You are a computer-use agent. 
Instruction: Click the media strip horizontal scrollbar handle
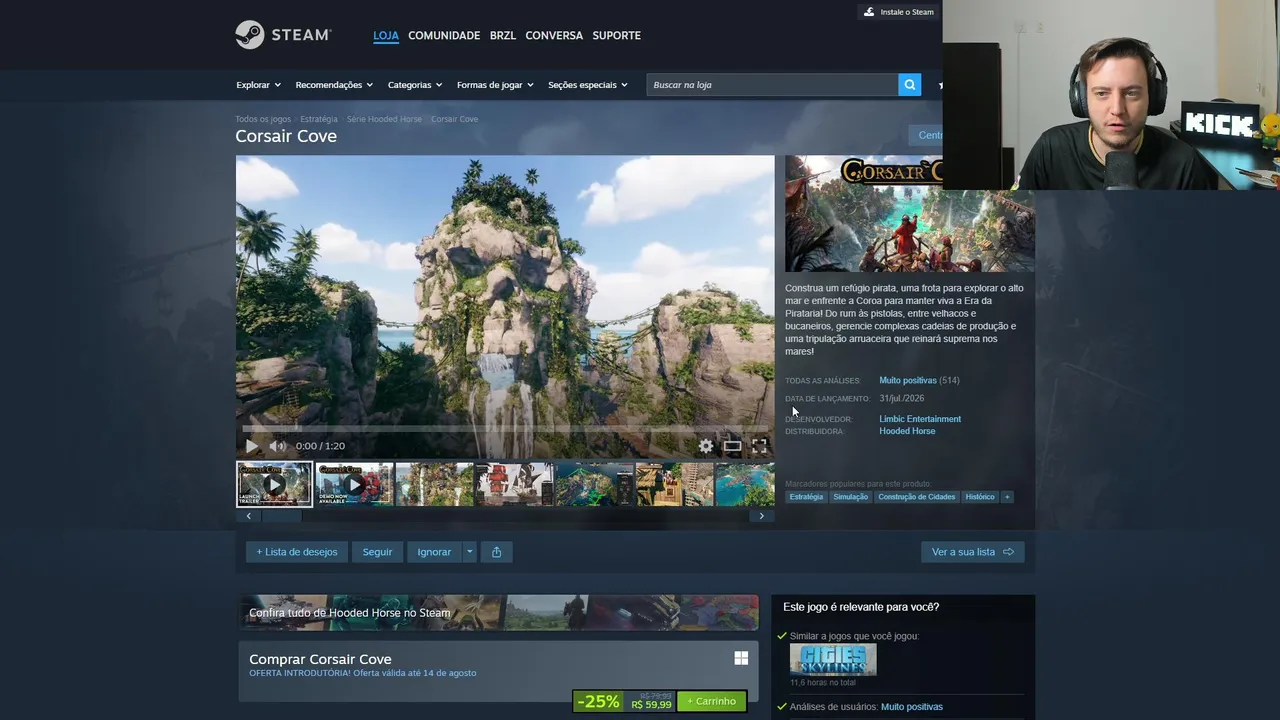point(281,516)
